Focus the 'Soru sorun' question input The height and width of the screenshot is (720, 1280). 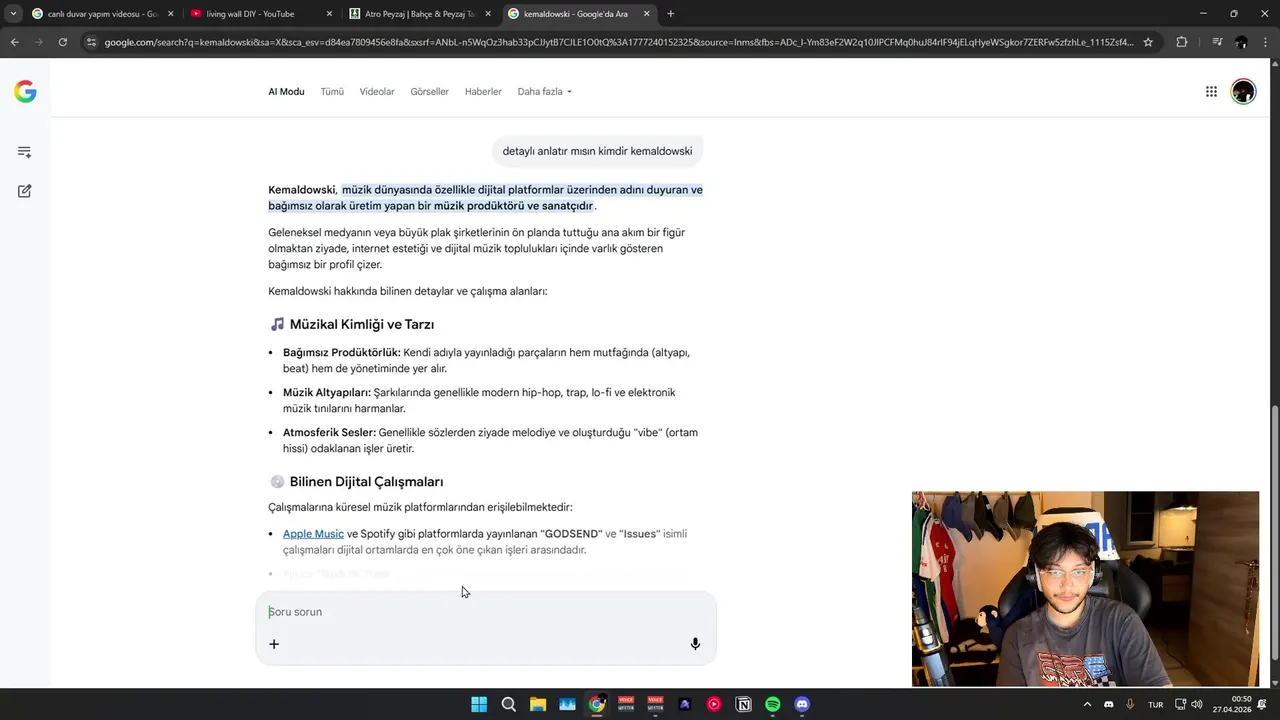coord(486,612)
